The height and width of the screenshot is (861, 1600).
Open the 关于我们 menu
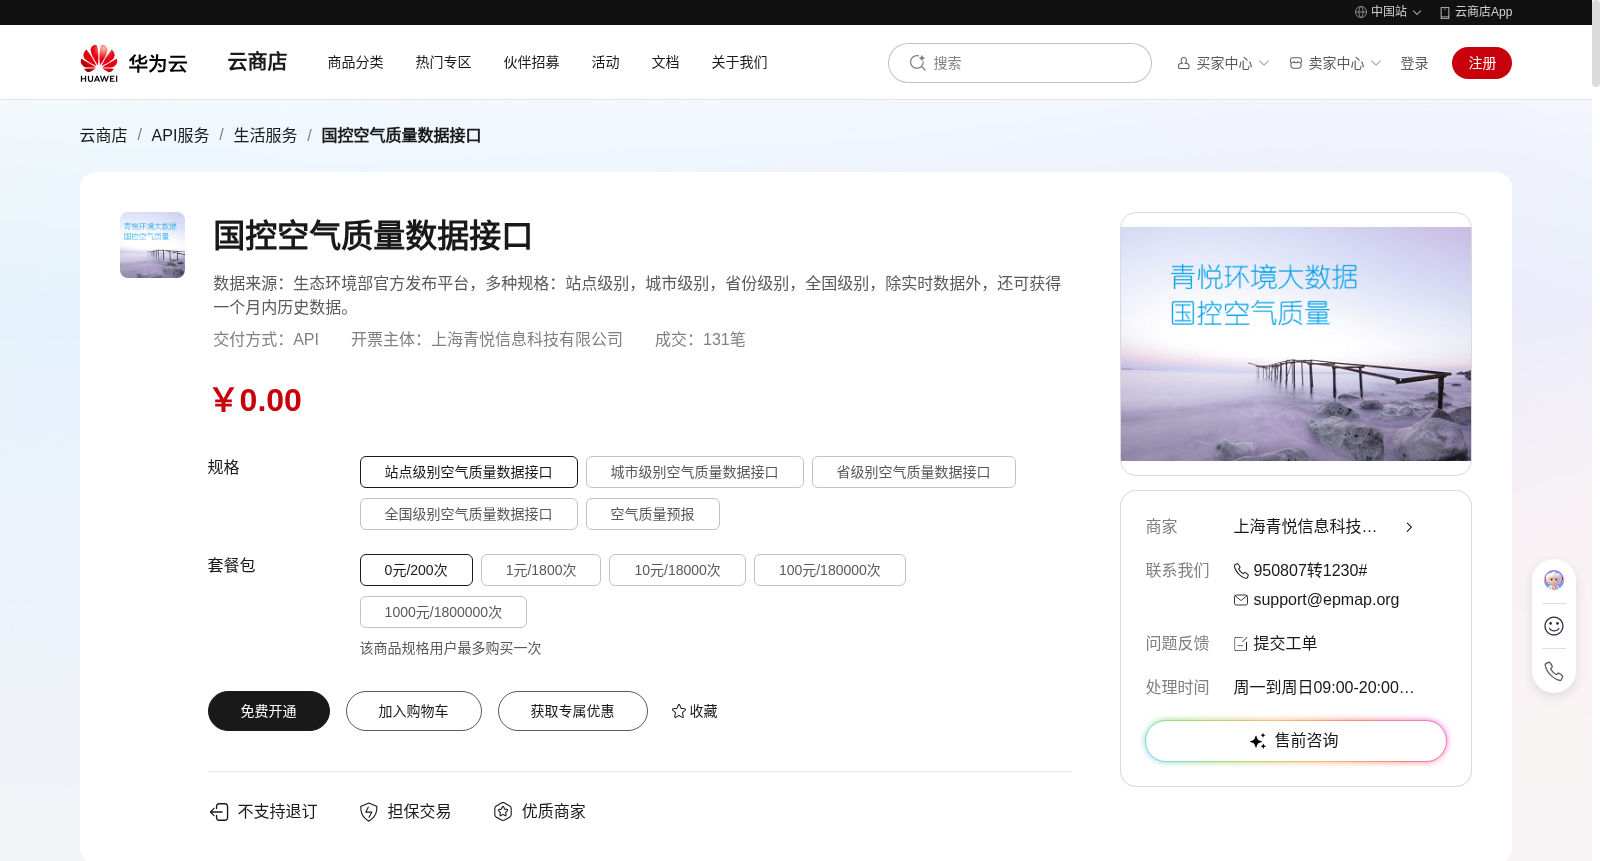pyautogui.click(x=740, y=62)
